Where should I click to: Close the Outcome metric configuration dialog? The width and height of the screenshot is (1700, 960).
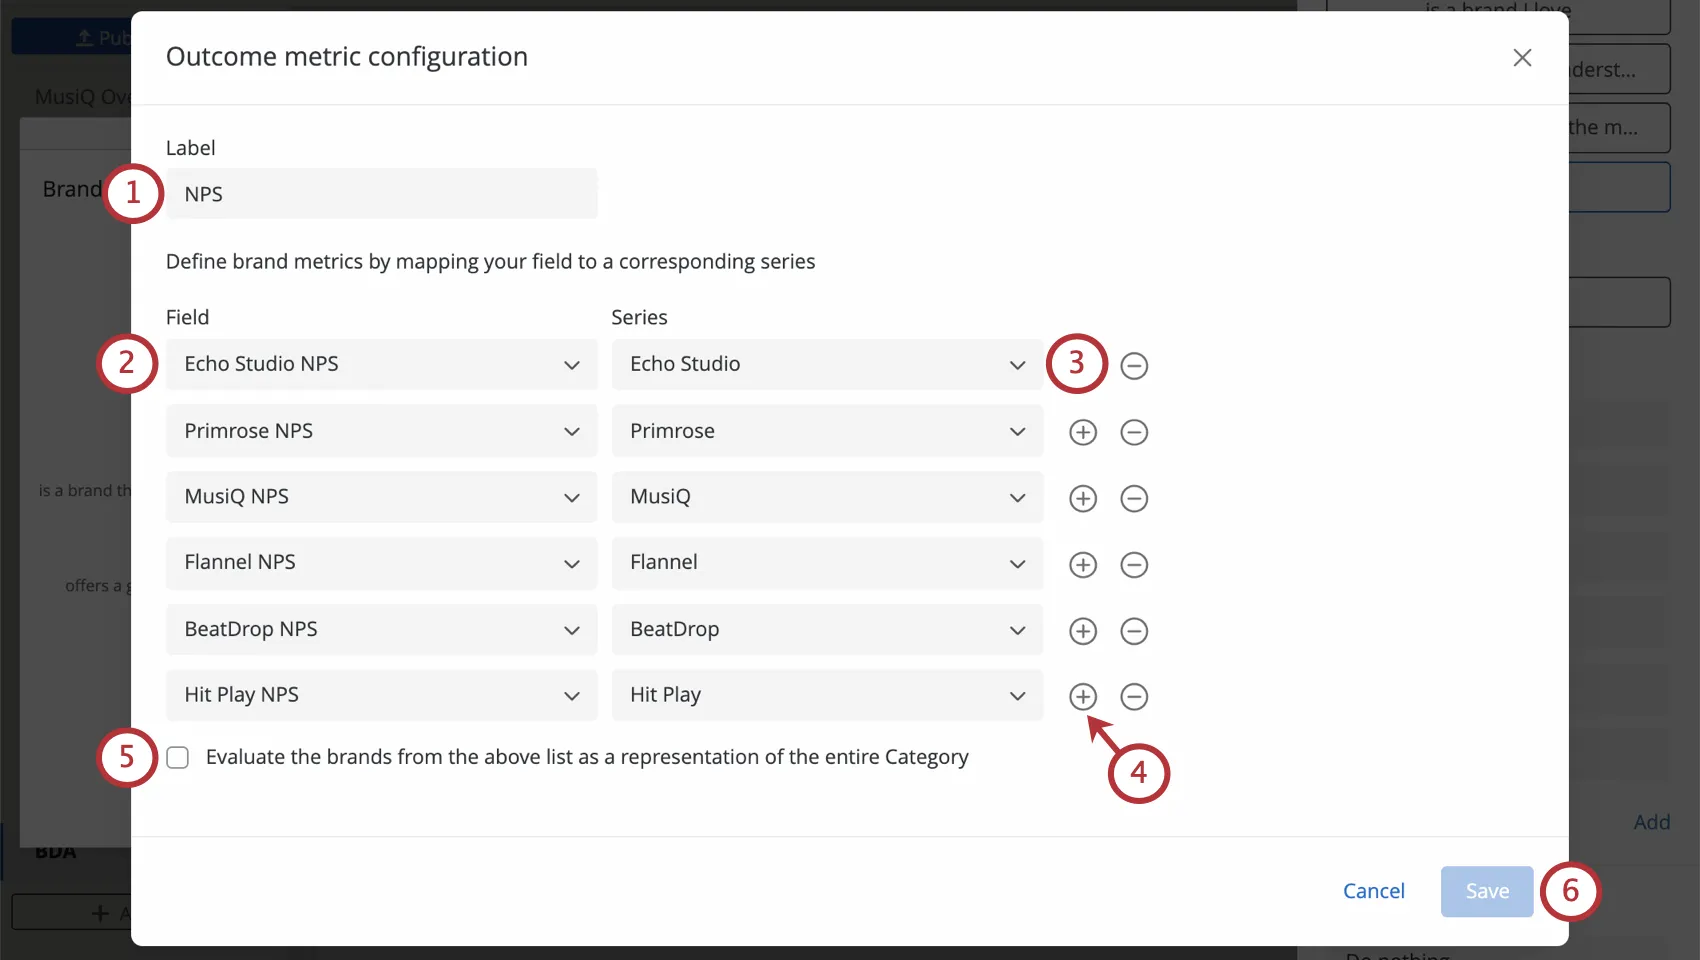click(x=1522, y=57)
